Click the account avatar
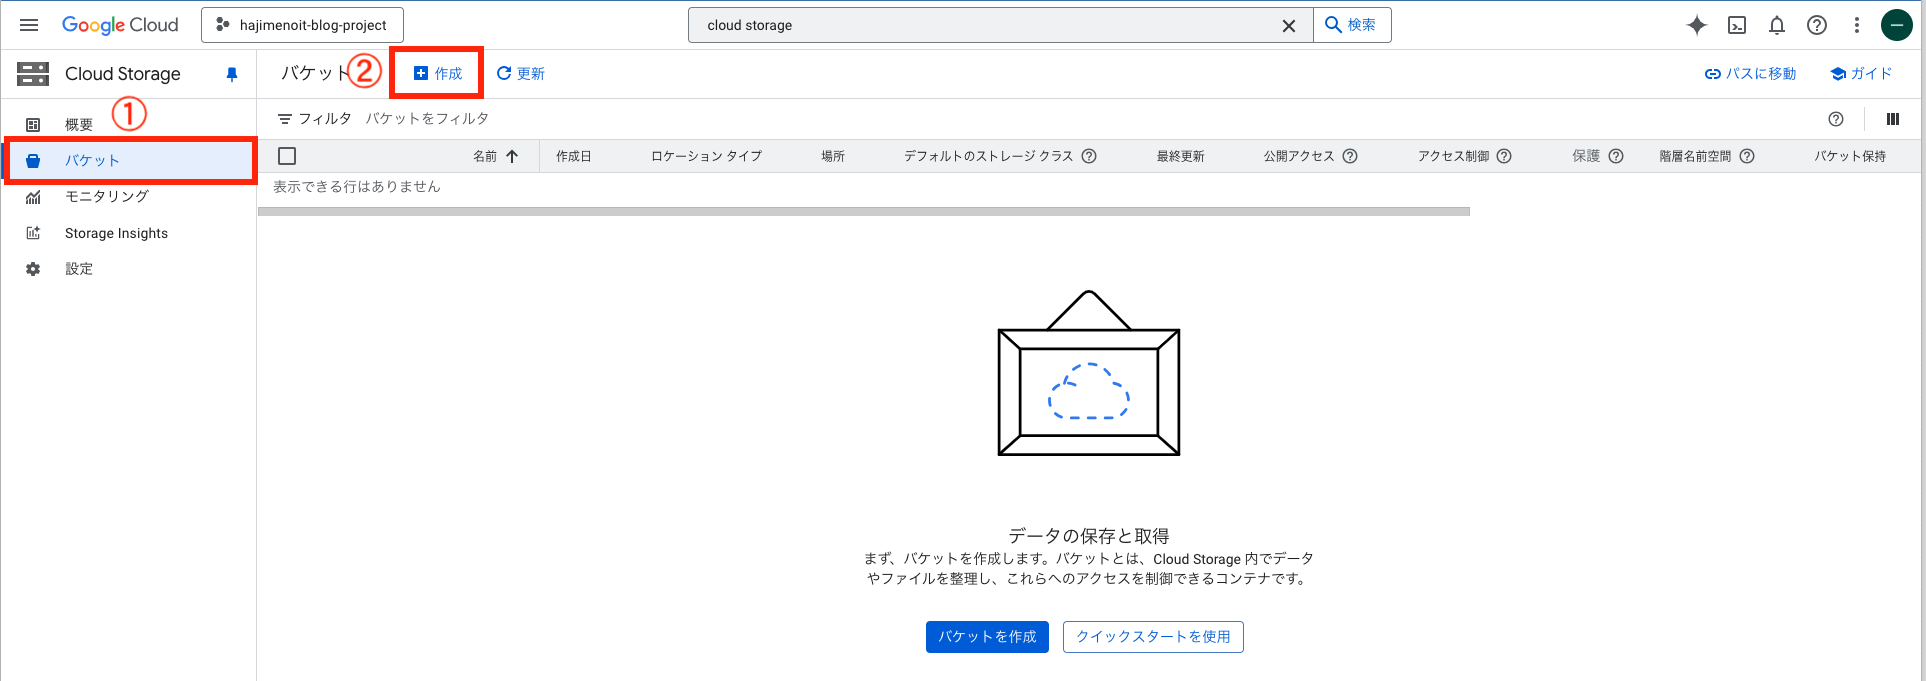 [x=1897, y=25]
